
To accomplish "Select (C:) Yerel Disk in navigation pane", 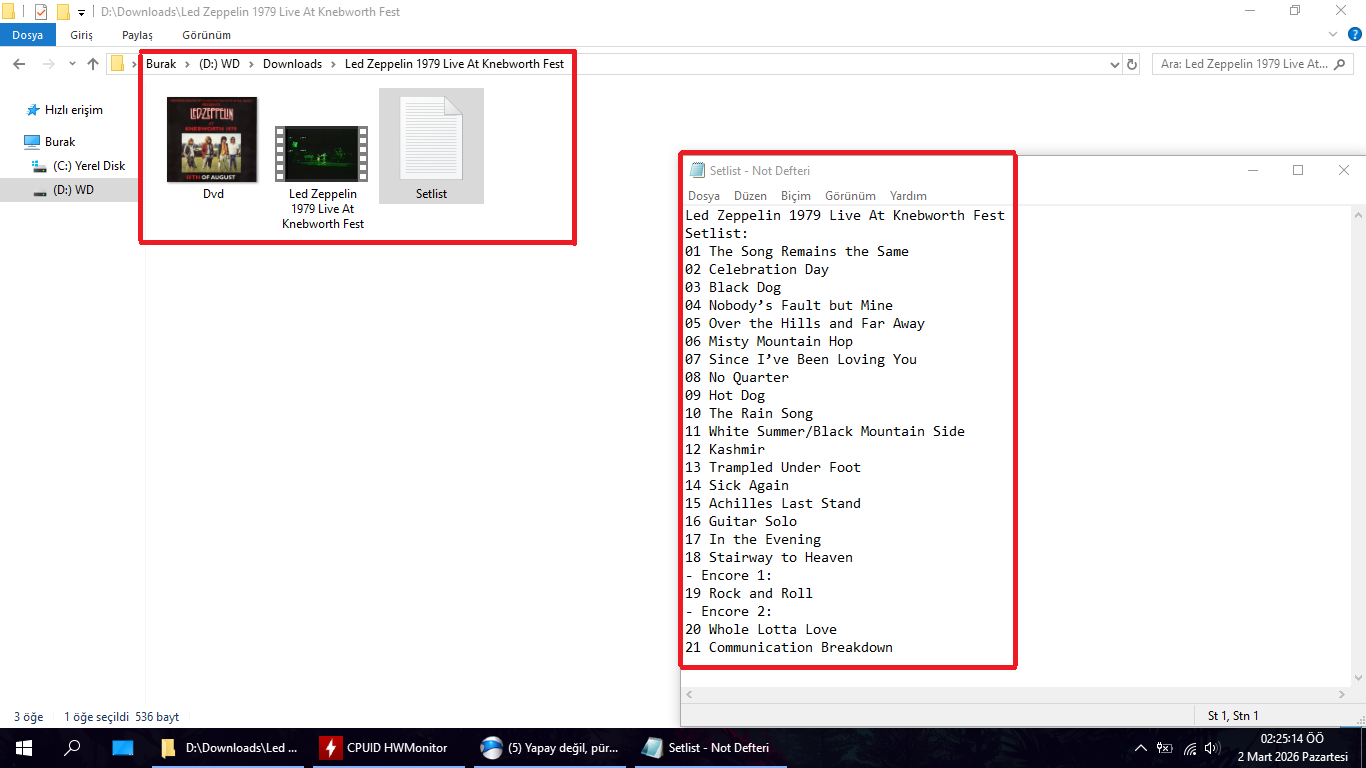I will (79, 166).
